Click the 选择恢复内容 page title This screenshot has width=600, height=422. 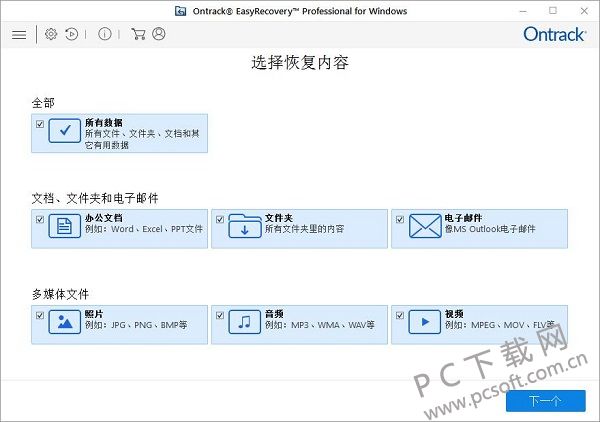(x=300, y=62)
